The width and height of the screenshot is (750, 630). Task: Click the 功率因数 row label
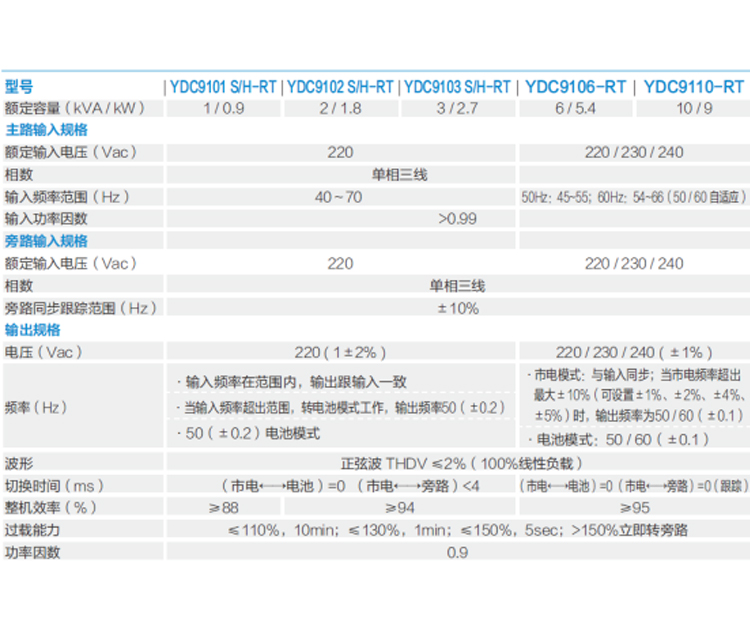33,553
